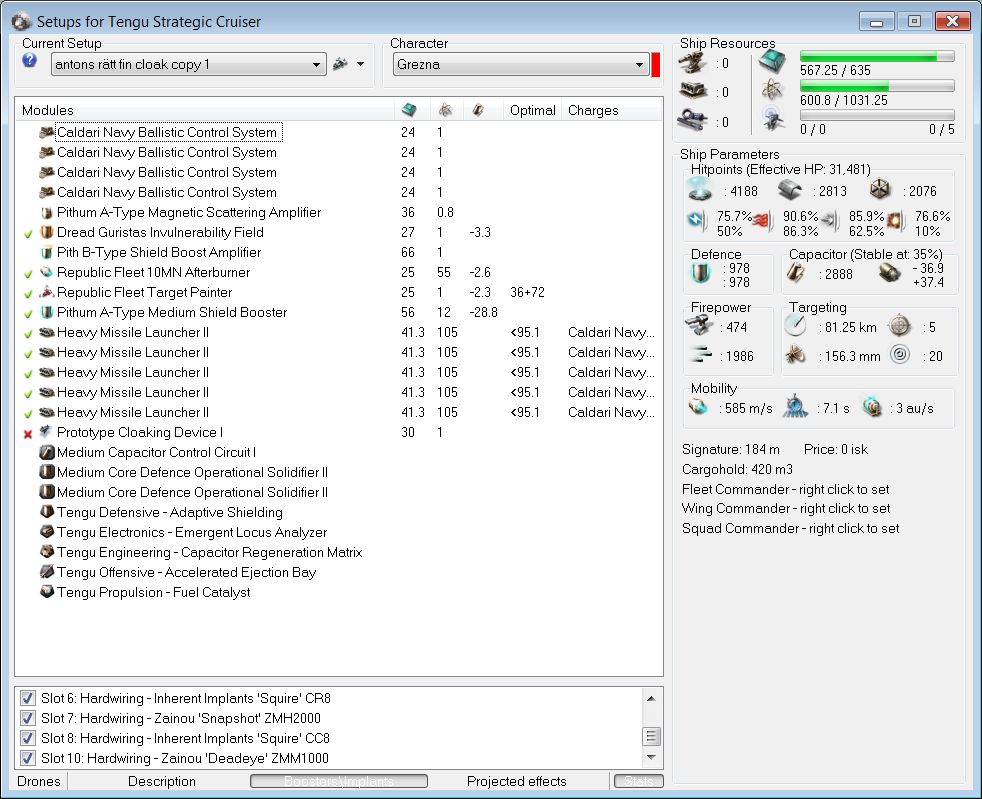Click the thermal resistance icon beside 90.6%
This screenshot has height=799, width=982.
(x=762, y=220)
